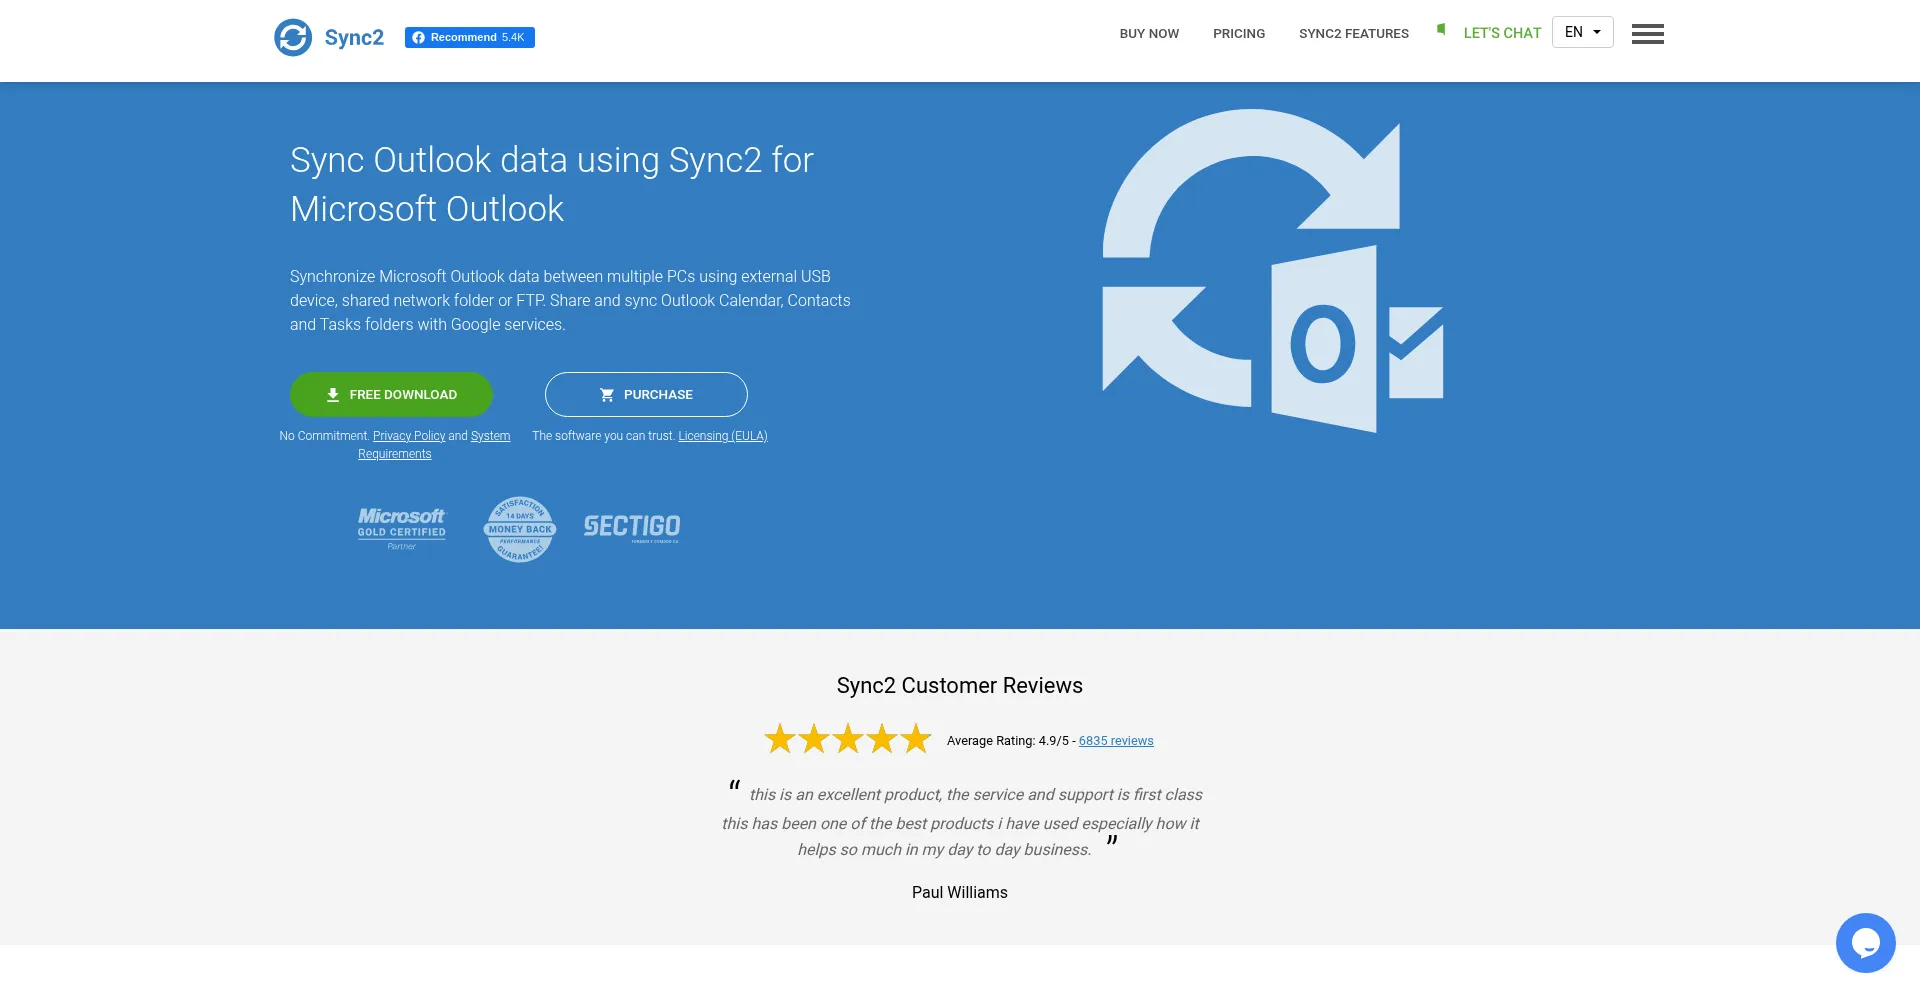Click the 14 days money back badge
This screenshot has height=993, width=1920.
pos(520,529)
